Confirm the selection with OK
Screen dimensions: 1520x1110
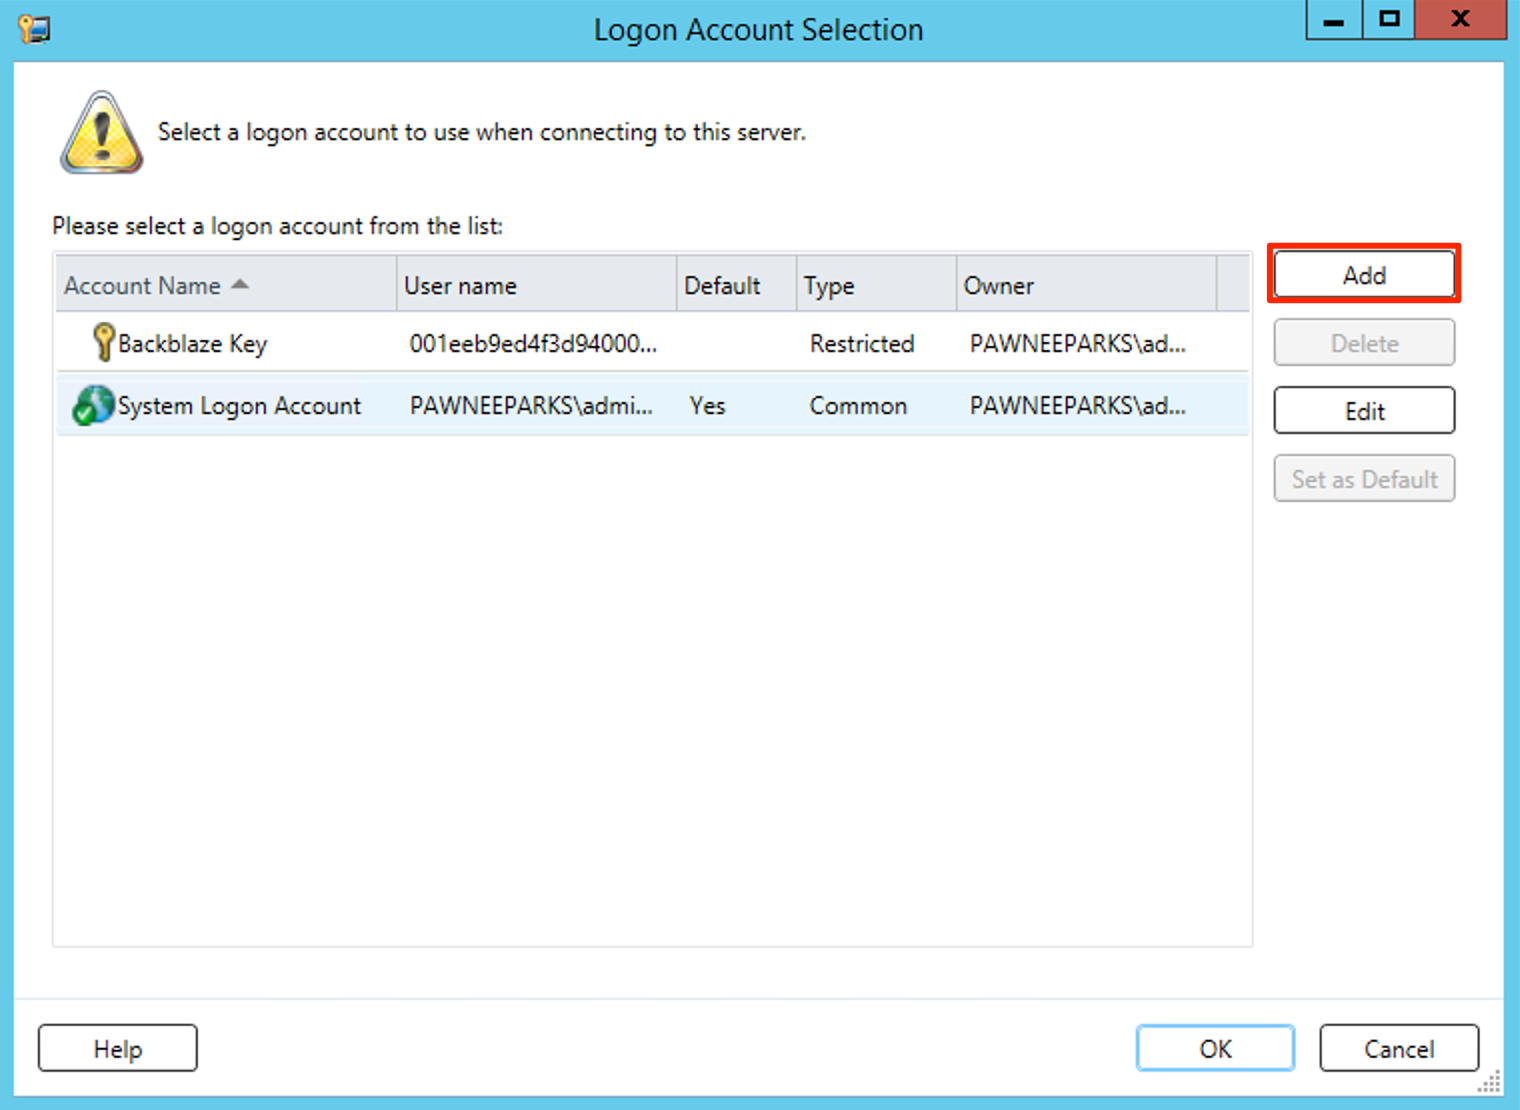point(1215,1049)
